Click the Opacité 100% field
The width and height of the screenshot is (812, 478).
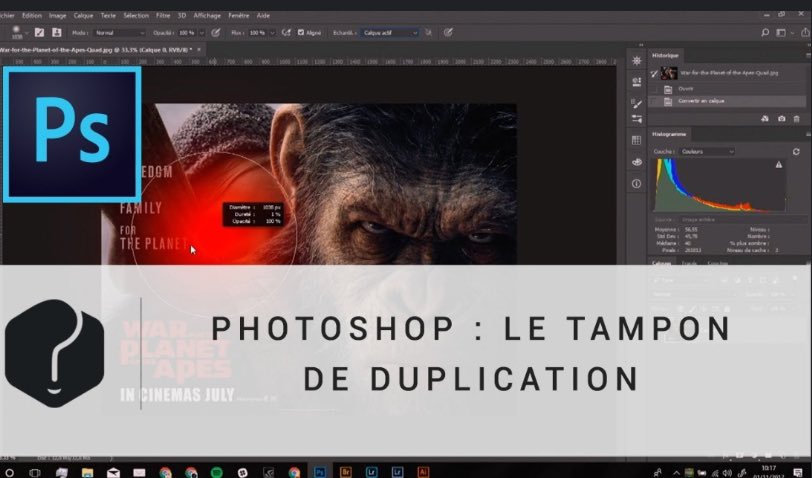coord(186,33)
